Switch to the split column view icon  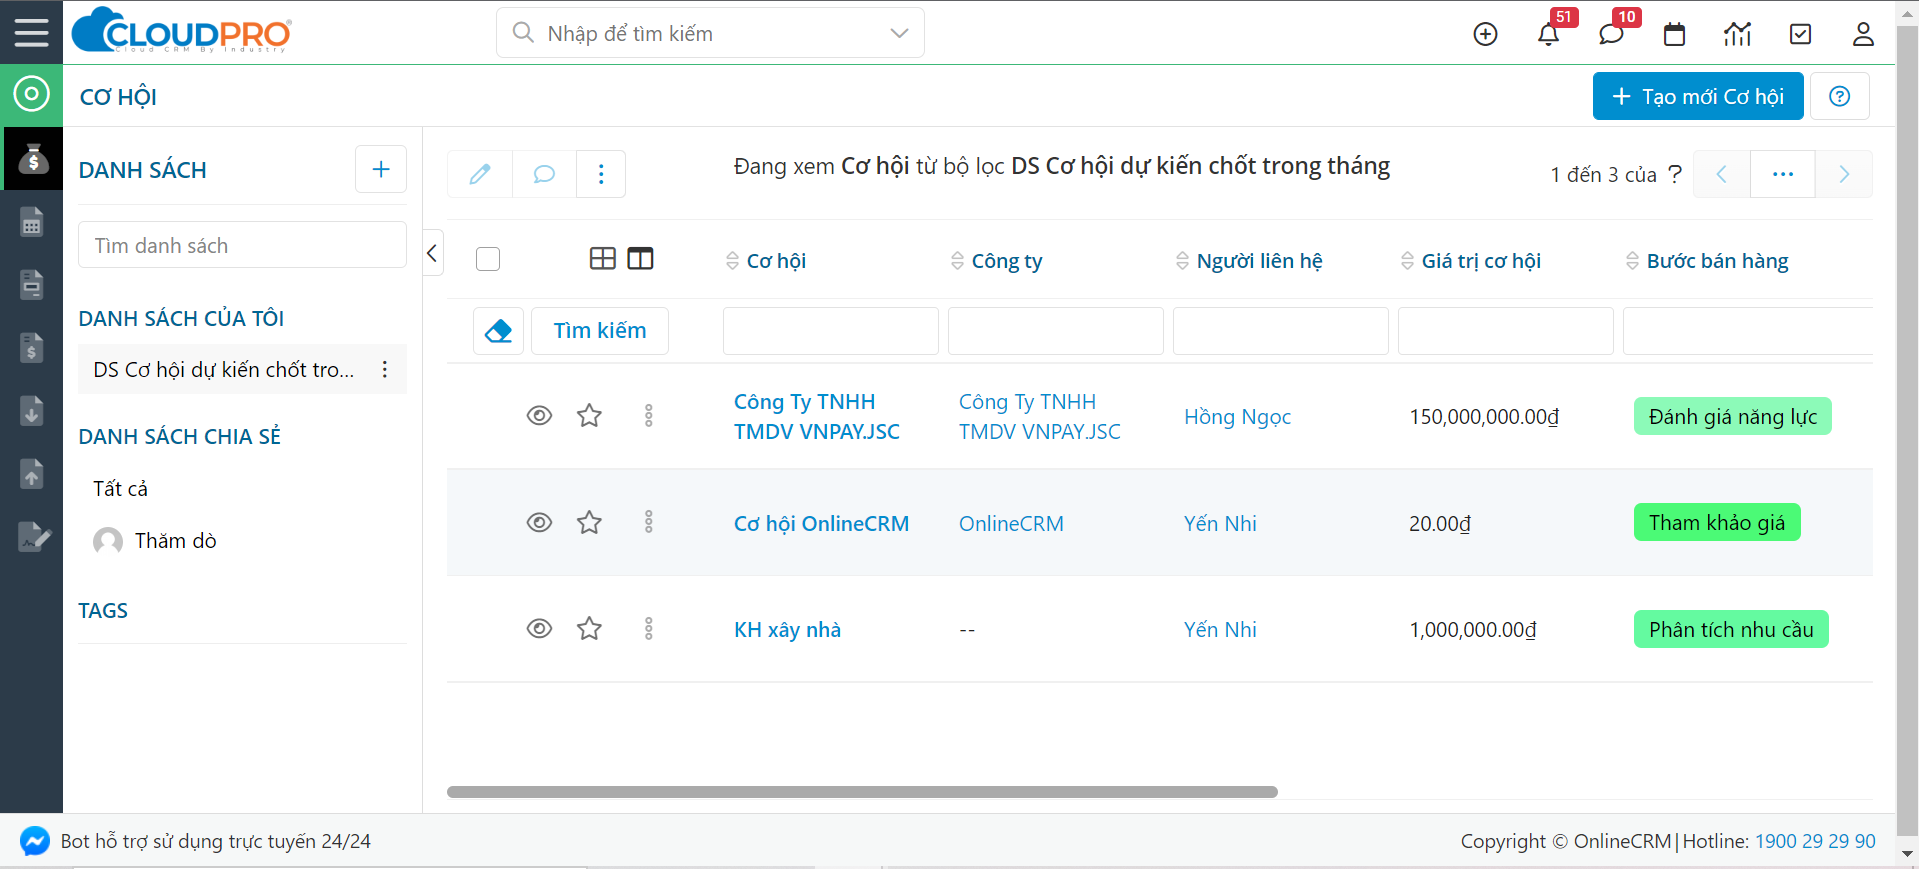[x=640, y=259]
